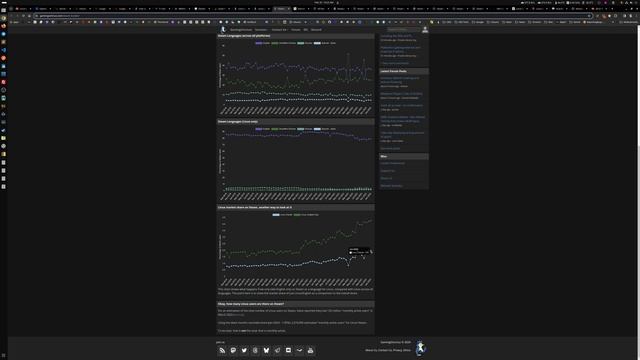Open Cookie Preferences under Misc
640x360 pixels.
pyautogui.click(x=393, y=163)
